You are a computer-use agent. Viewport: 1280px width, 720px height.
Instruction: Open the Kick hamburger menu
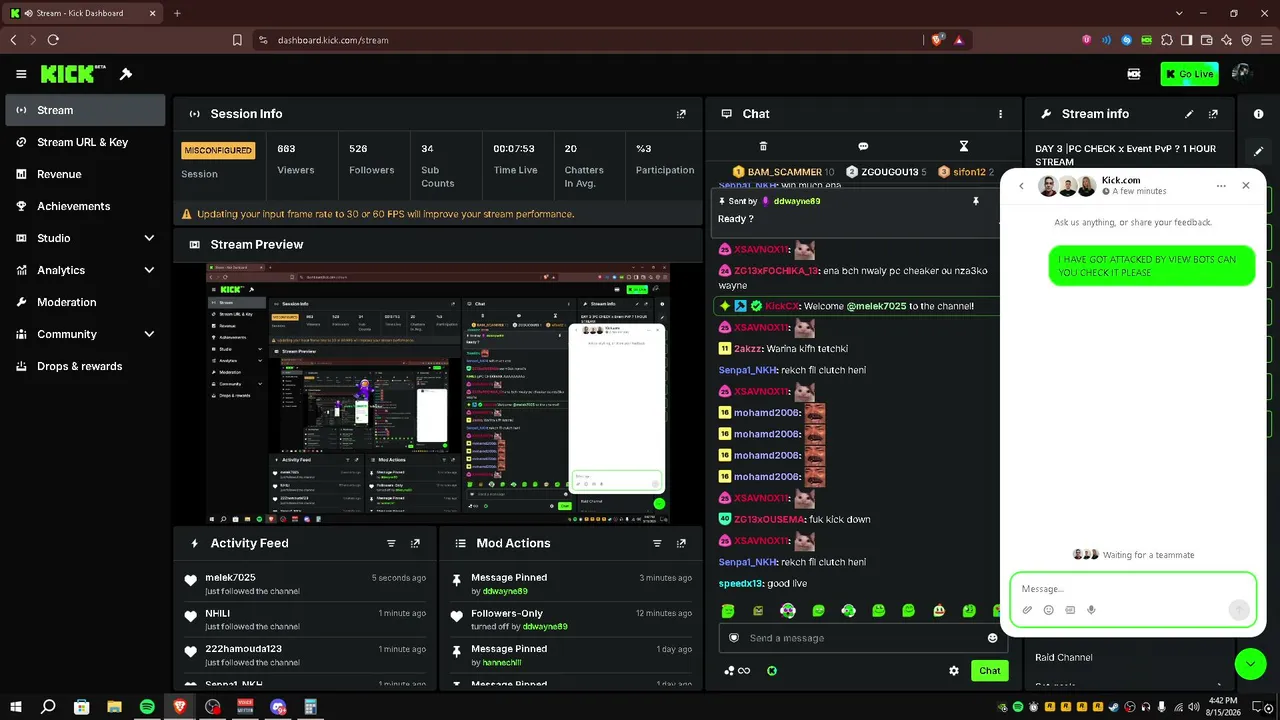tap(21, 74)
